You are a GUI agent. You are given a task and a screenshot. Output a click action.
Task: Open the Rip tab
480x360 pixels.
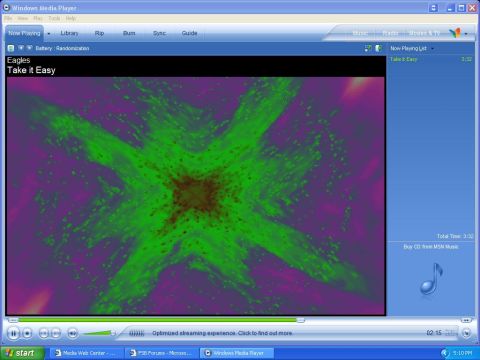pos(99,33)
